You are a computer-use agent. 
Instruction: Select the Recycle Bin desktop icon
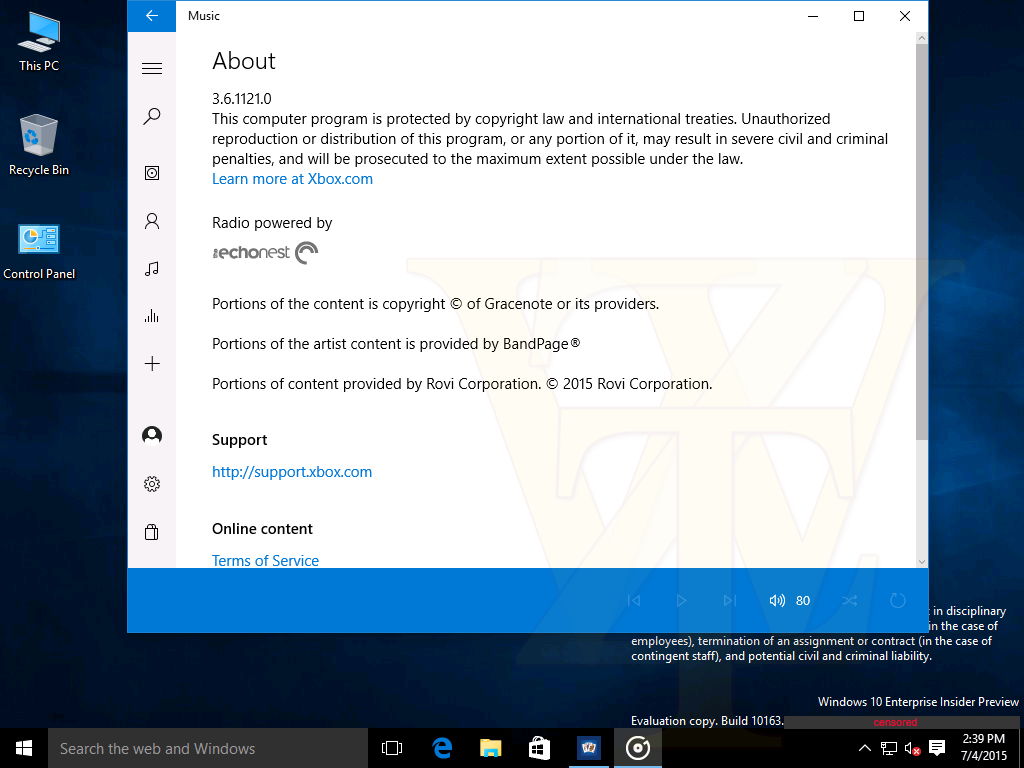39,145
